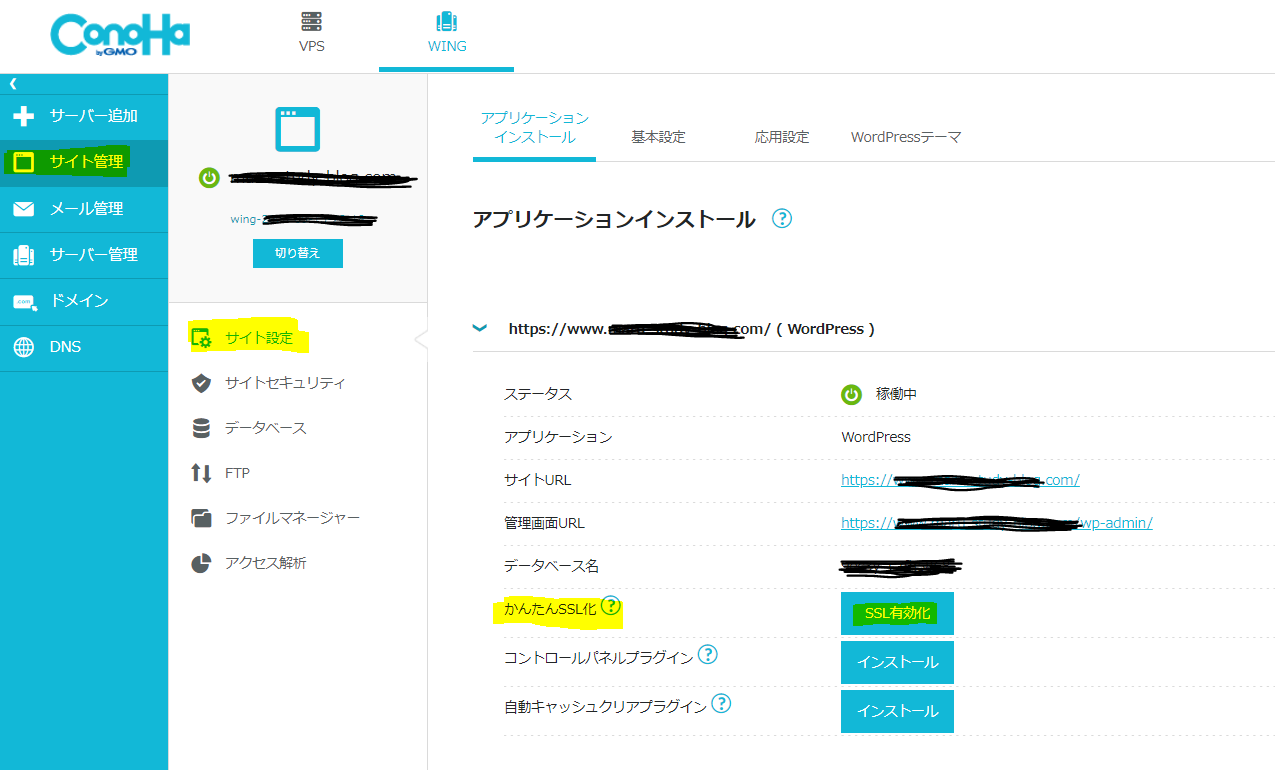Open help for 自動キャッシュクリアプラグイン
Viewport: 1275px width, 770px height.
point(720,704)
